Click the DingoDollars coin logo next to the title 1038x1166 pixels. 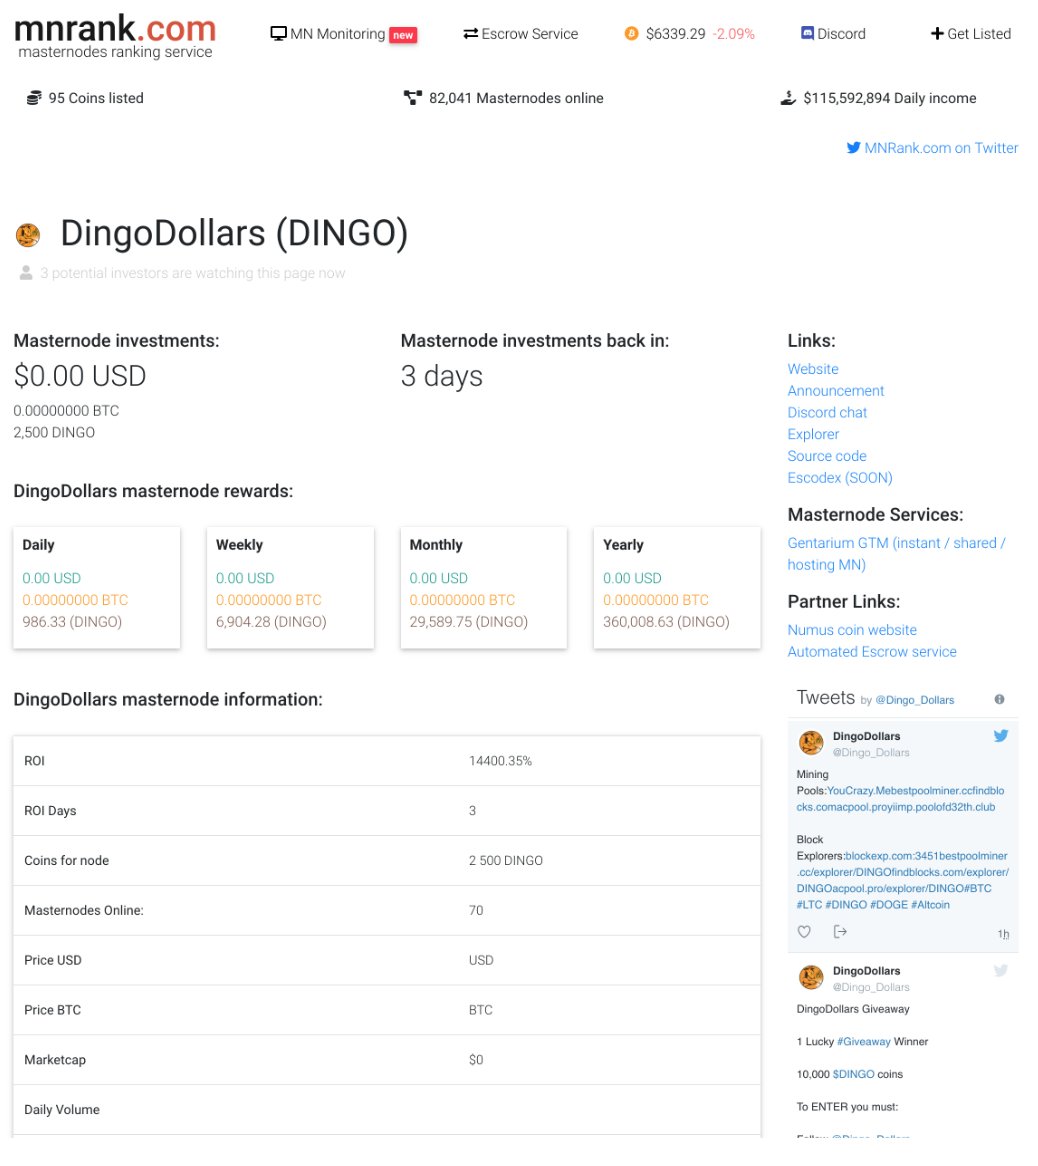pos(27,233)
